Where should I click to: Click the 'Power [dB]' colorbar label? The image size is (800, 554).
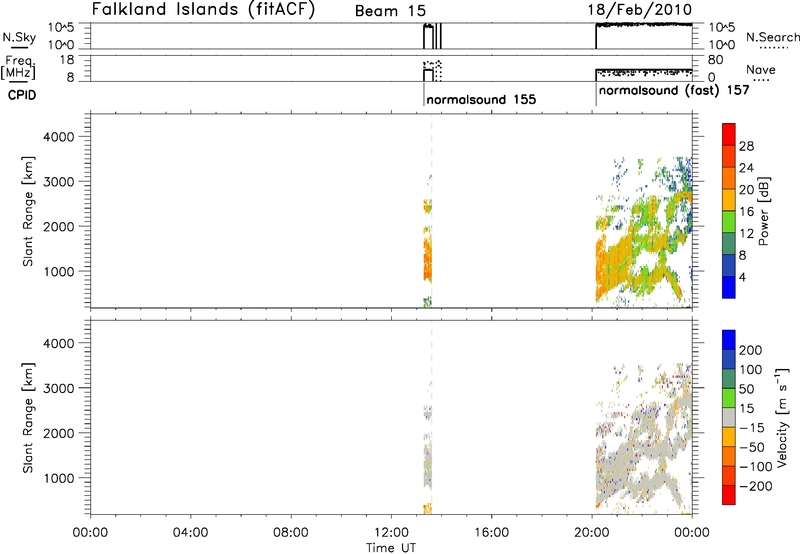point(763,211)
